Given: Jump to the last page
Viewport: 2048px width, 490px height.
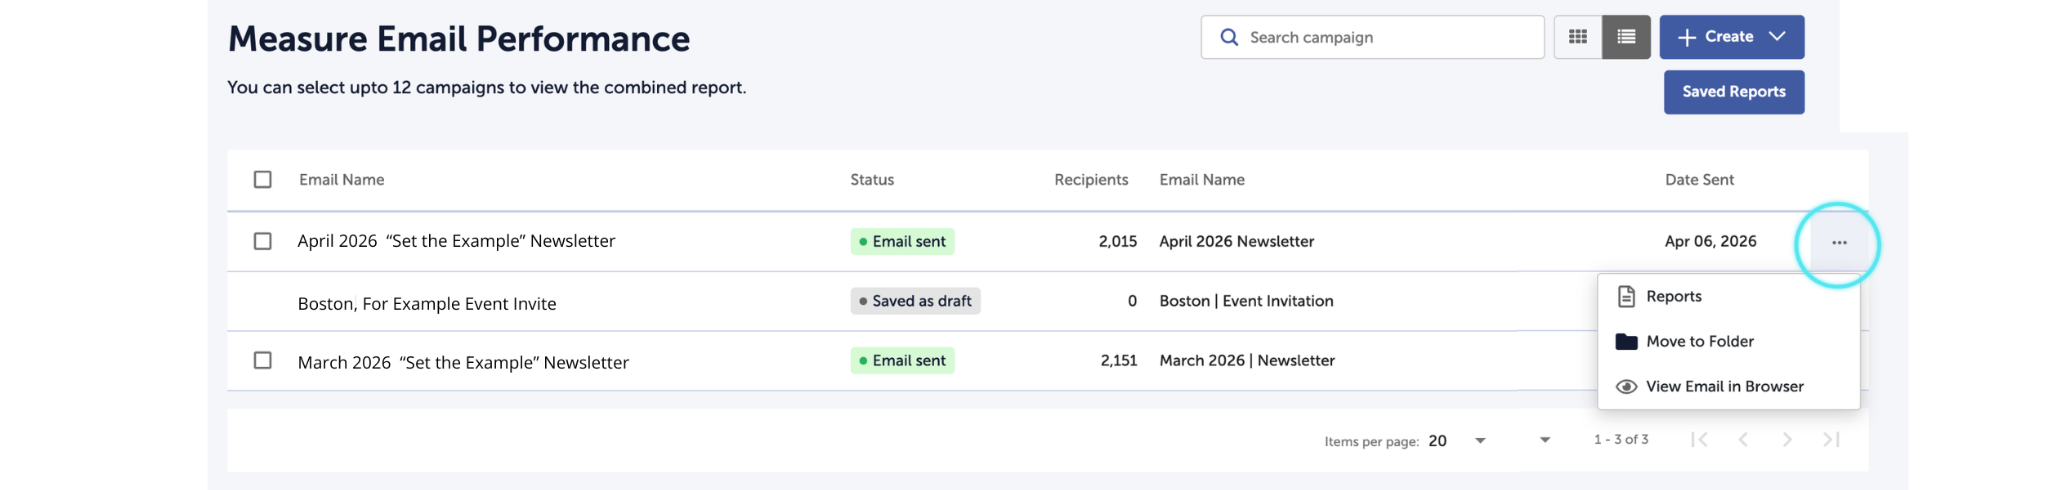Looking at the screenshot, I should [x=1831, y=440].
